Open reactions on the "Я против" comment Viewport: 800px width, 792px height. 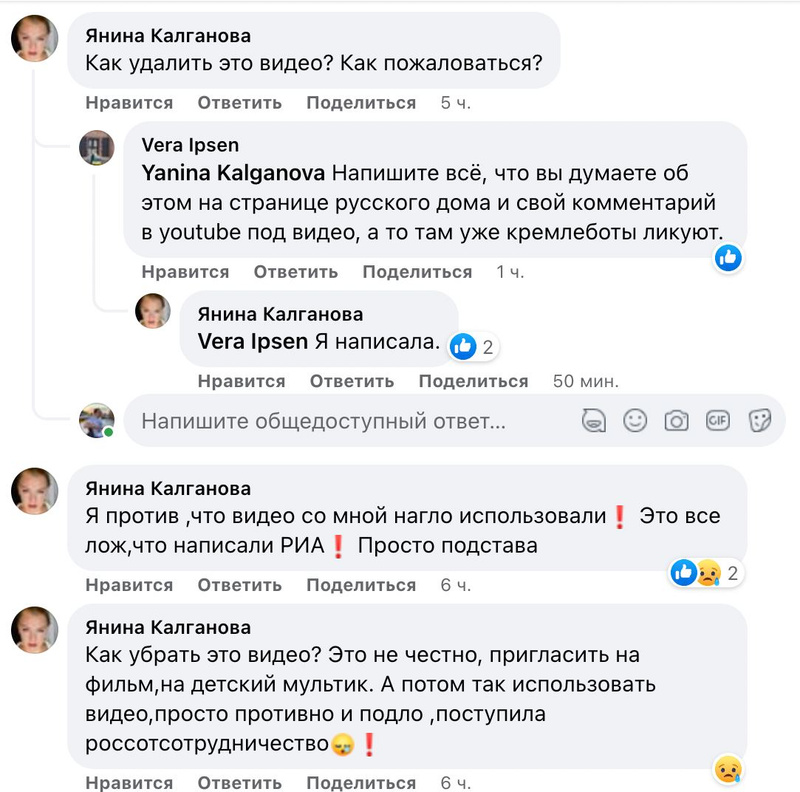click(705, 573)
